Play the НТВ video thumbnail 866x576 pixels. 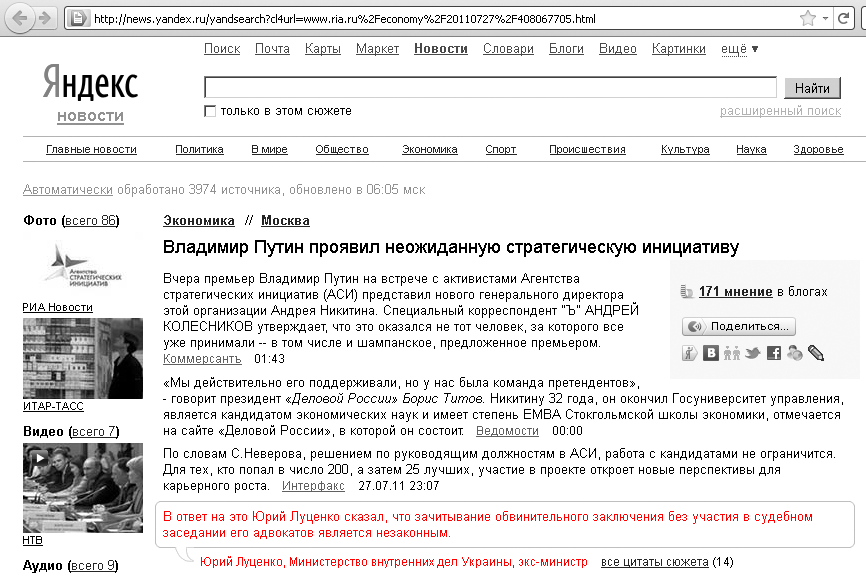68,487
